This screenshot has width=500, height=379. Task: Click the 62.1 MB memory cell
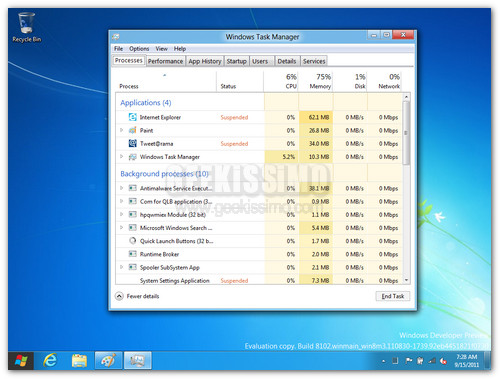coord(316,117)
